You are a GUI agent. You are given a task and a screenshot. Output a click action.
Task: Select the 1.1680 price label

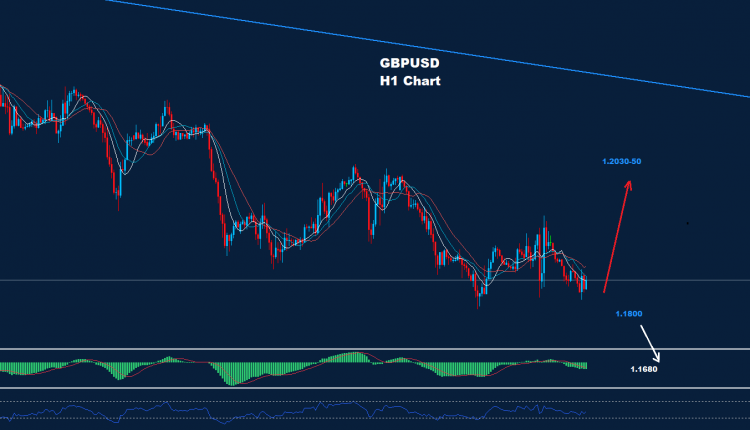click(644, 369)
